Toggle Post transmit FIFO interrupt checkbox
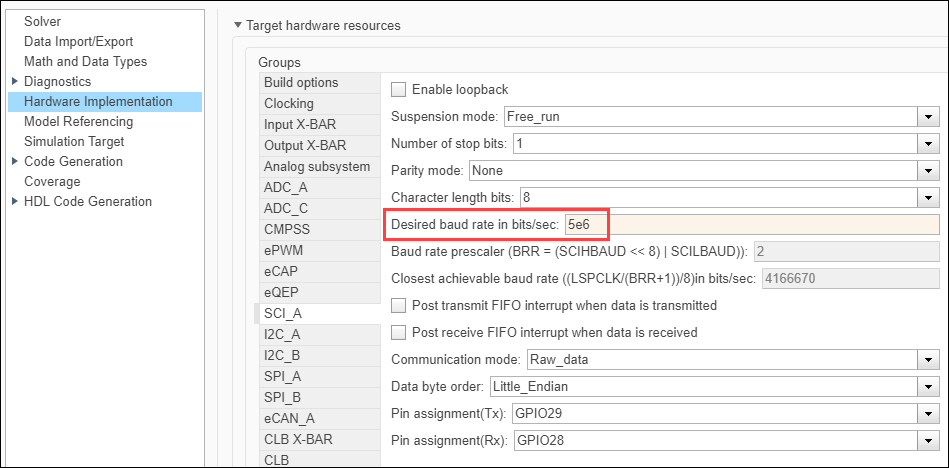Image resolution: width=949 pixels, height=468 pixels. coord(399,305)
